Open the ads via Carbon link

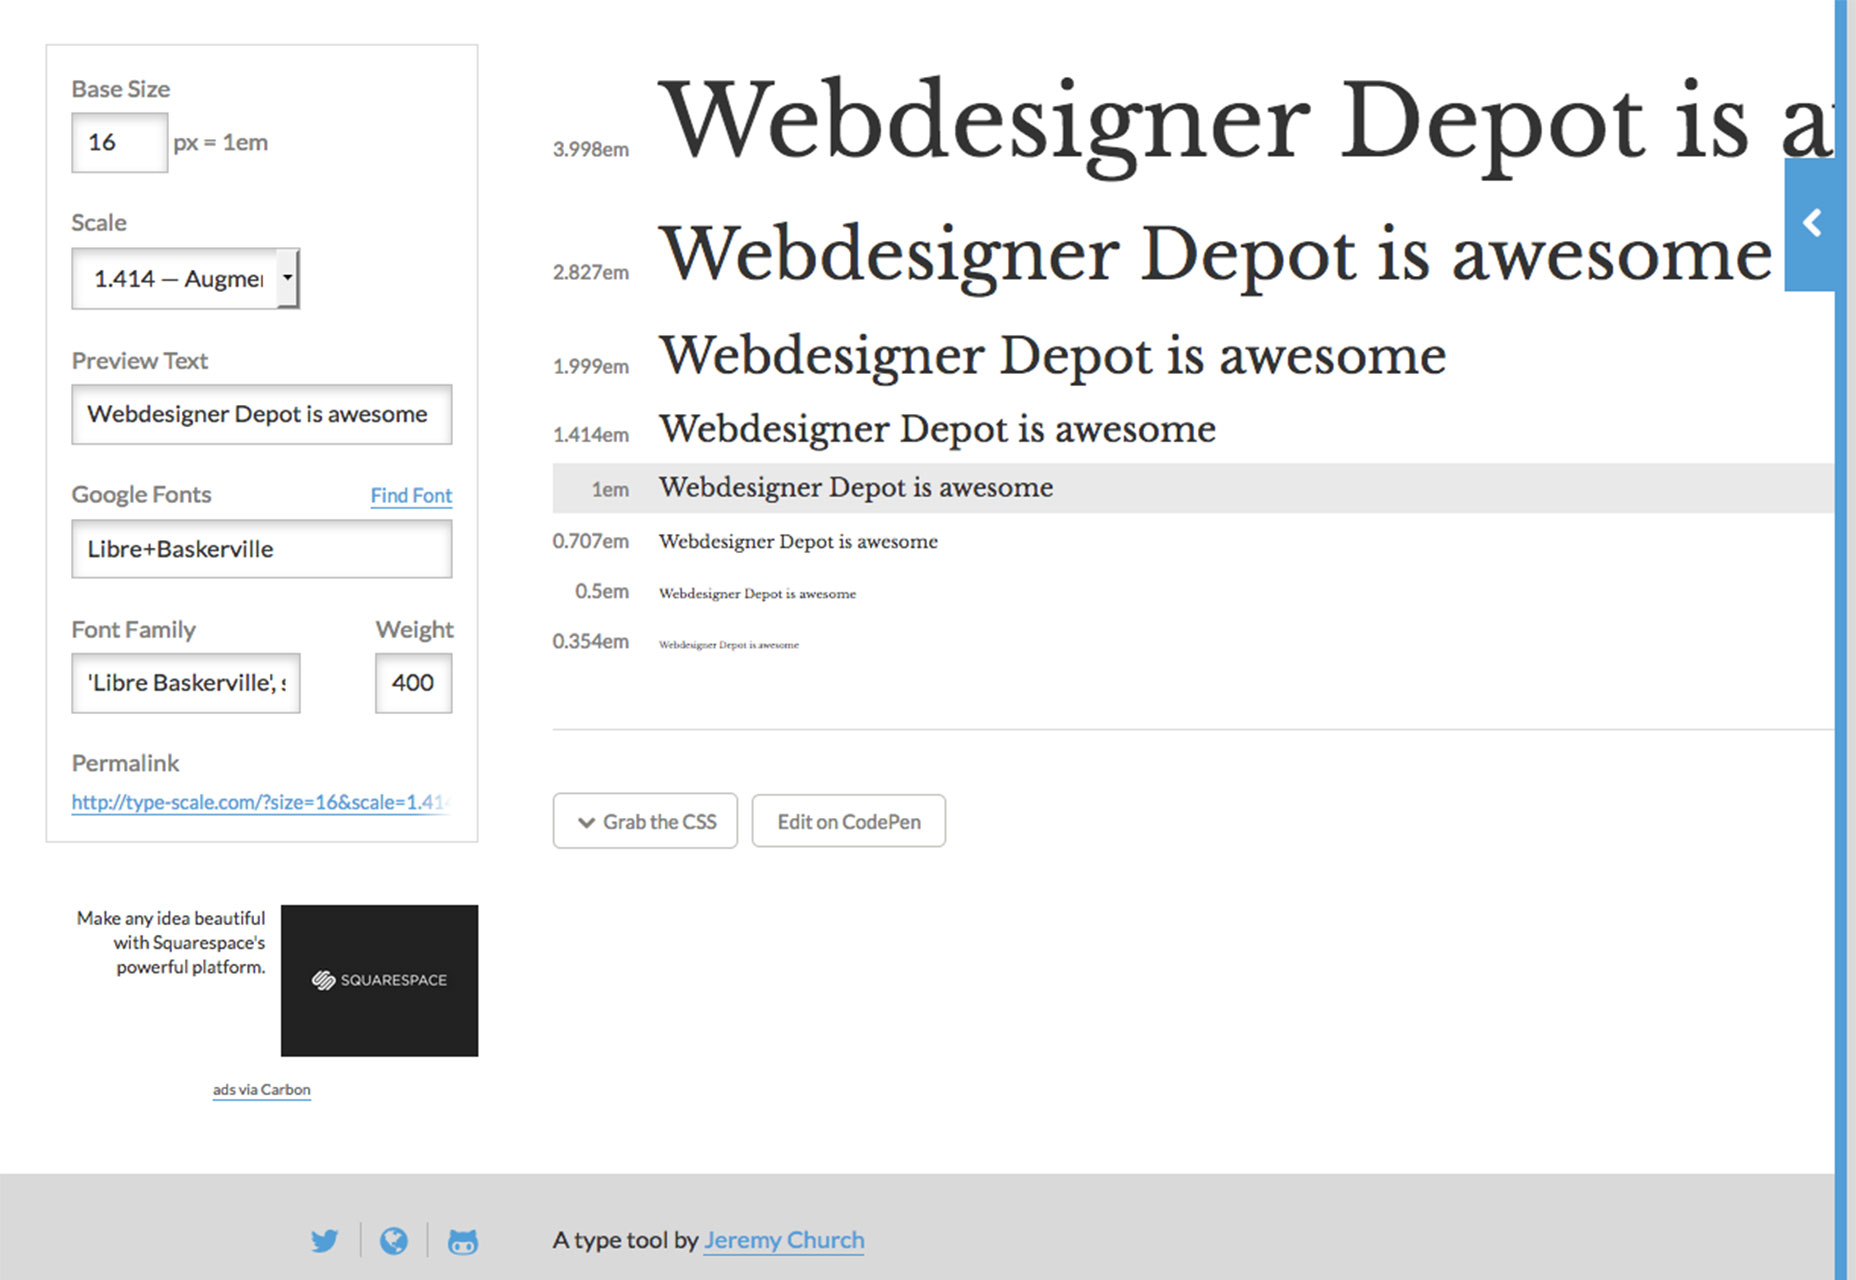(261, 1089)
